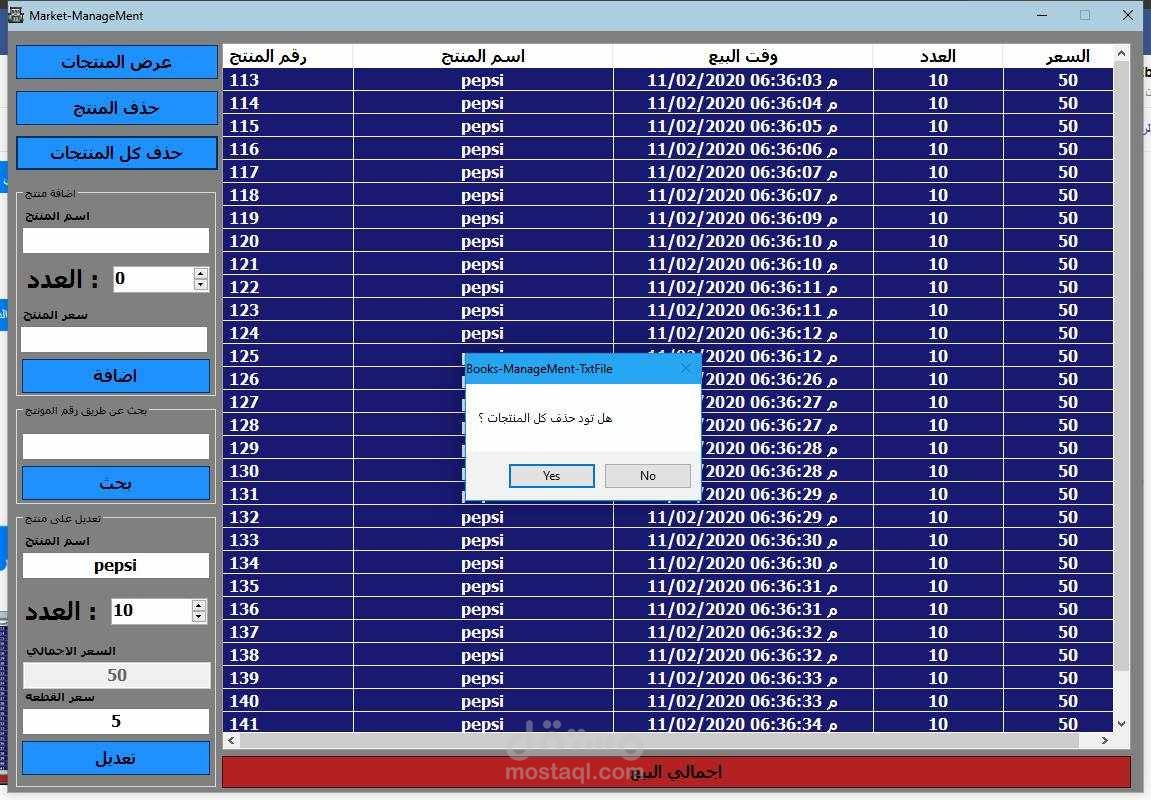Image resolution: width=1151 pixels, height=800 pixels.
Task: Click the وقت البيع column header
Action: tap(743, 57)
